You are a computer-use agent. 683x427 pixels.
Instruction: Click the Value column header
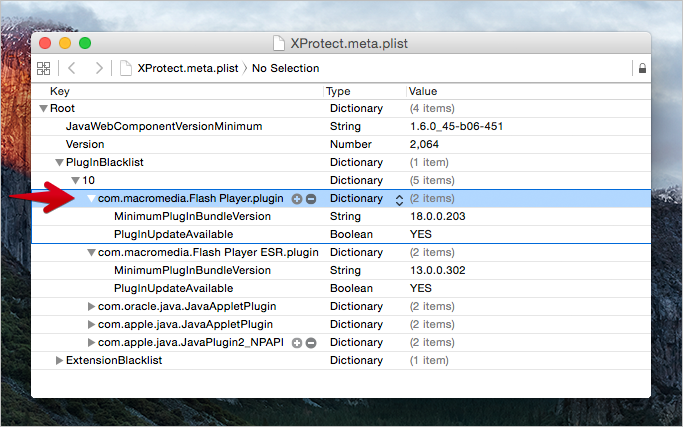tap(423, 91)
